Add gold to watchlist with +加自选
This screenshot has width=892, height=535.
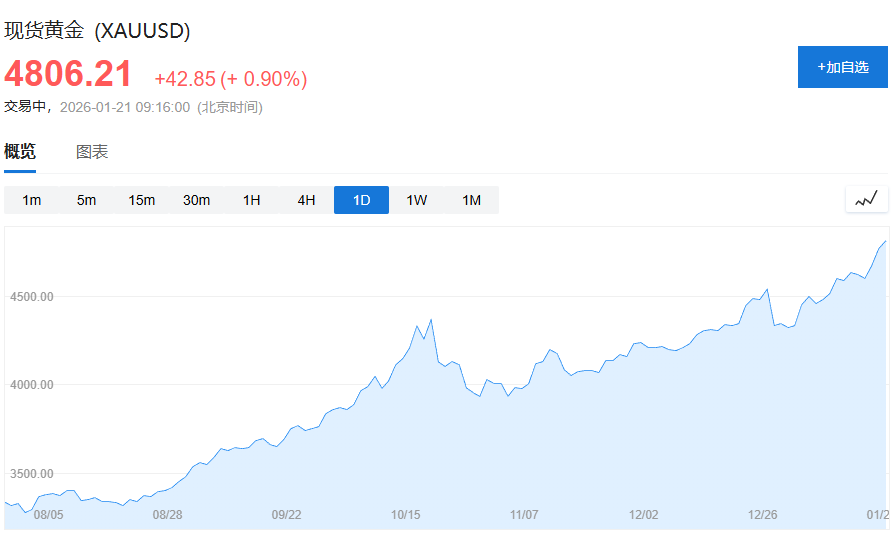click(x=842, y=67)
